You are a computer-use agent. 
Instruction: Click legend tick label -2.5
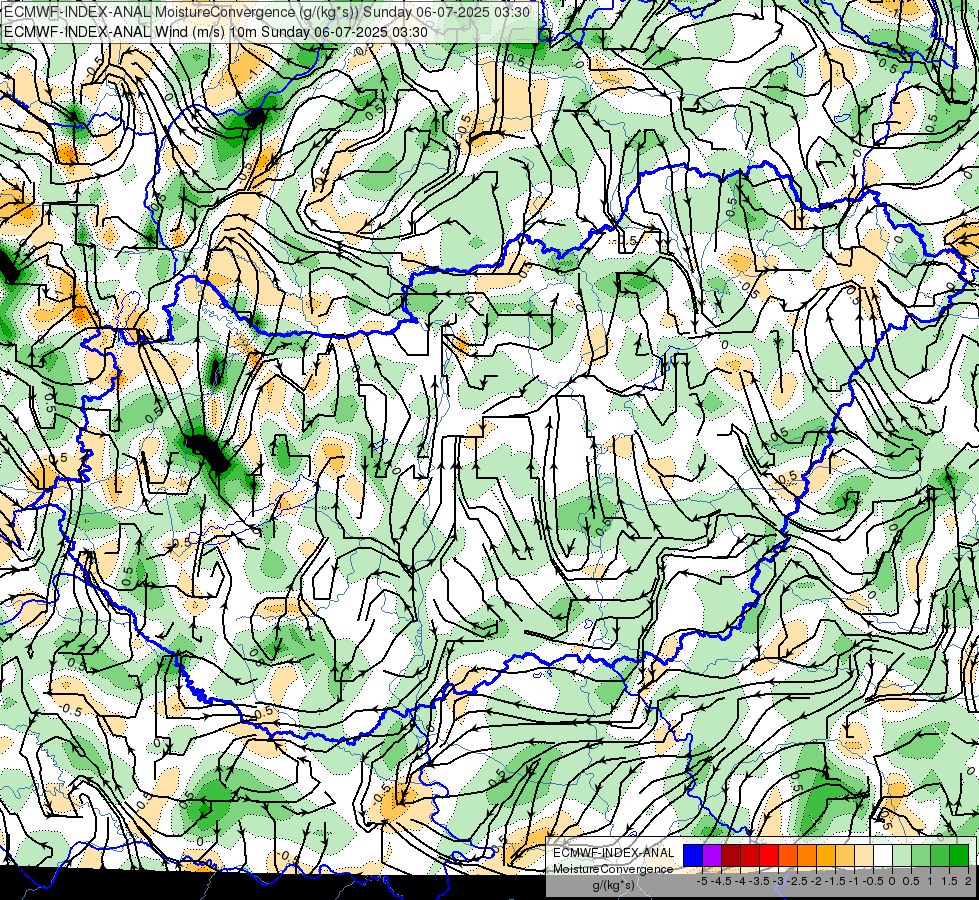797,881
